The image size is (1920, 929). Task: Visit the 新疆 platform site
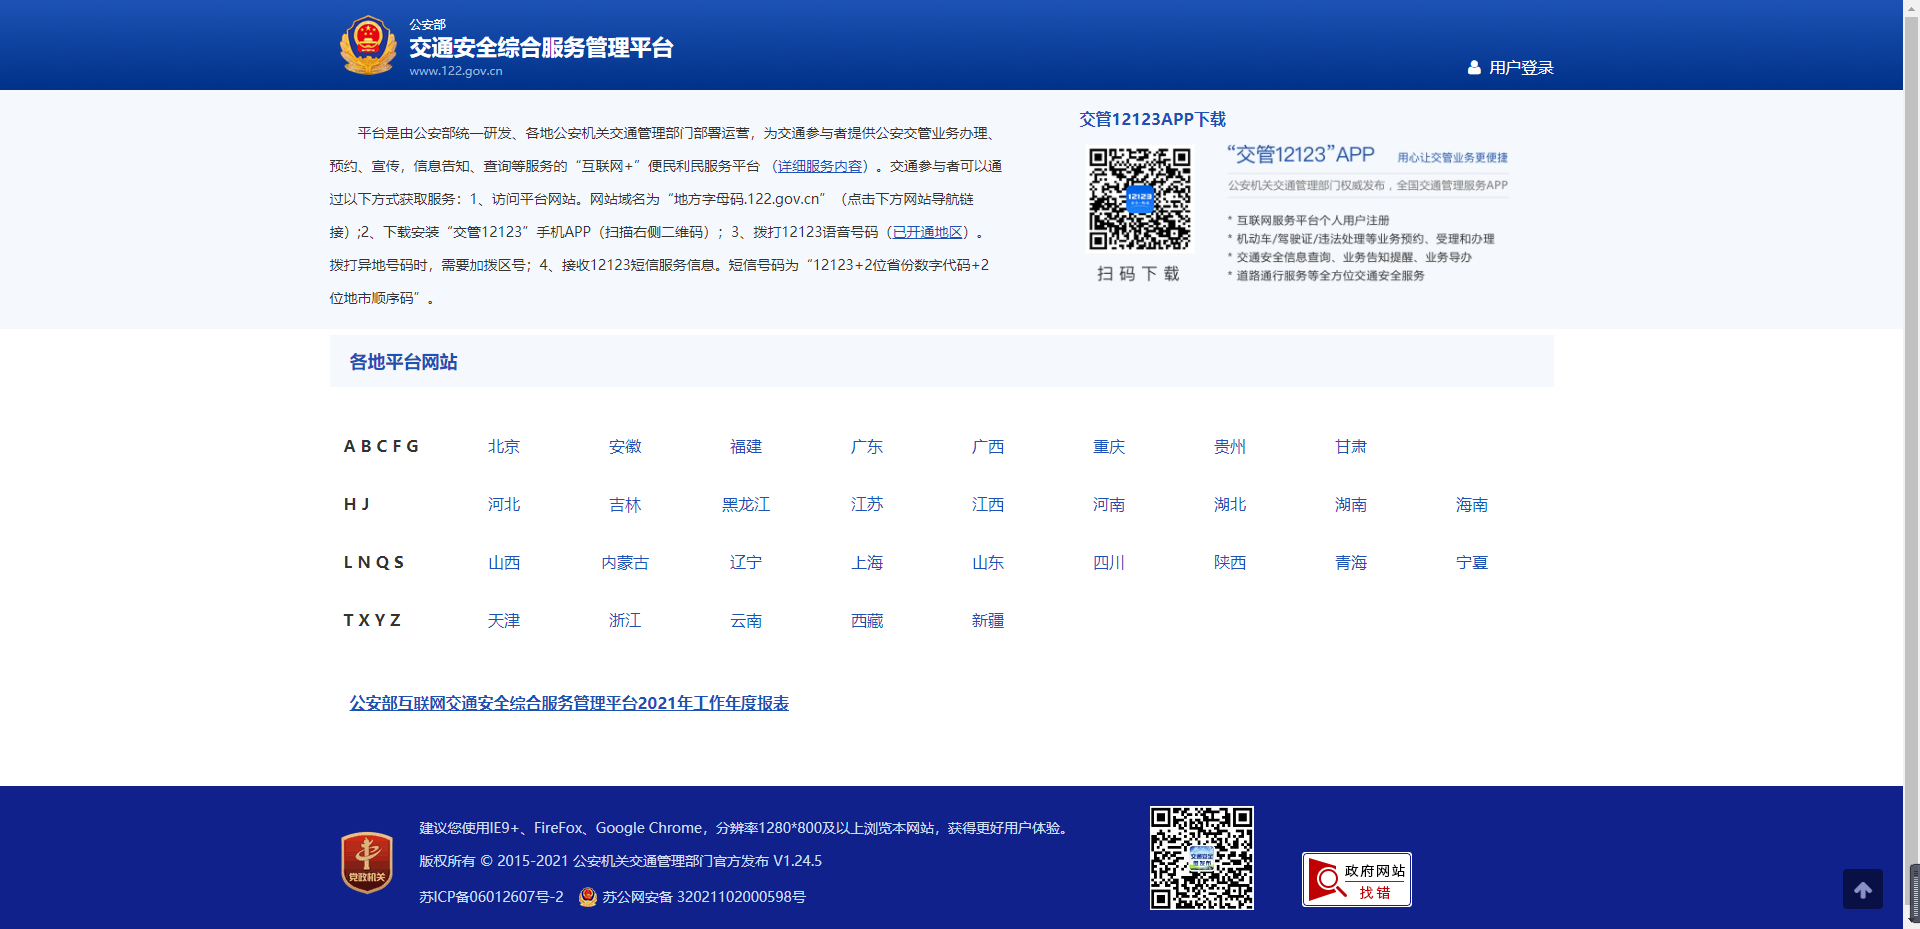pos(988,621)
